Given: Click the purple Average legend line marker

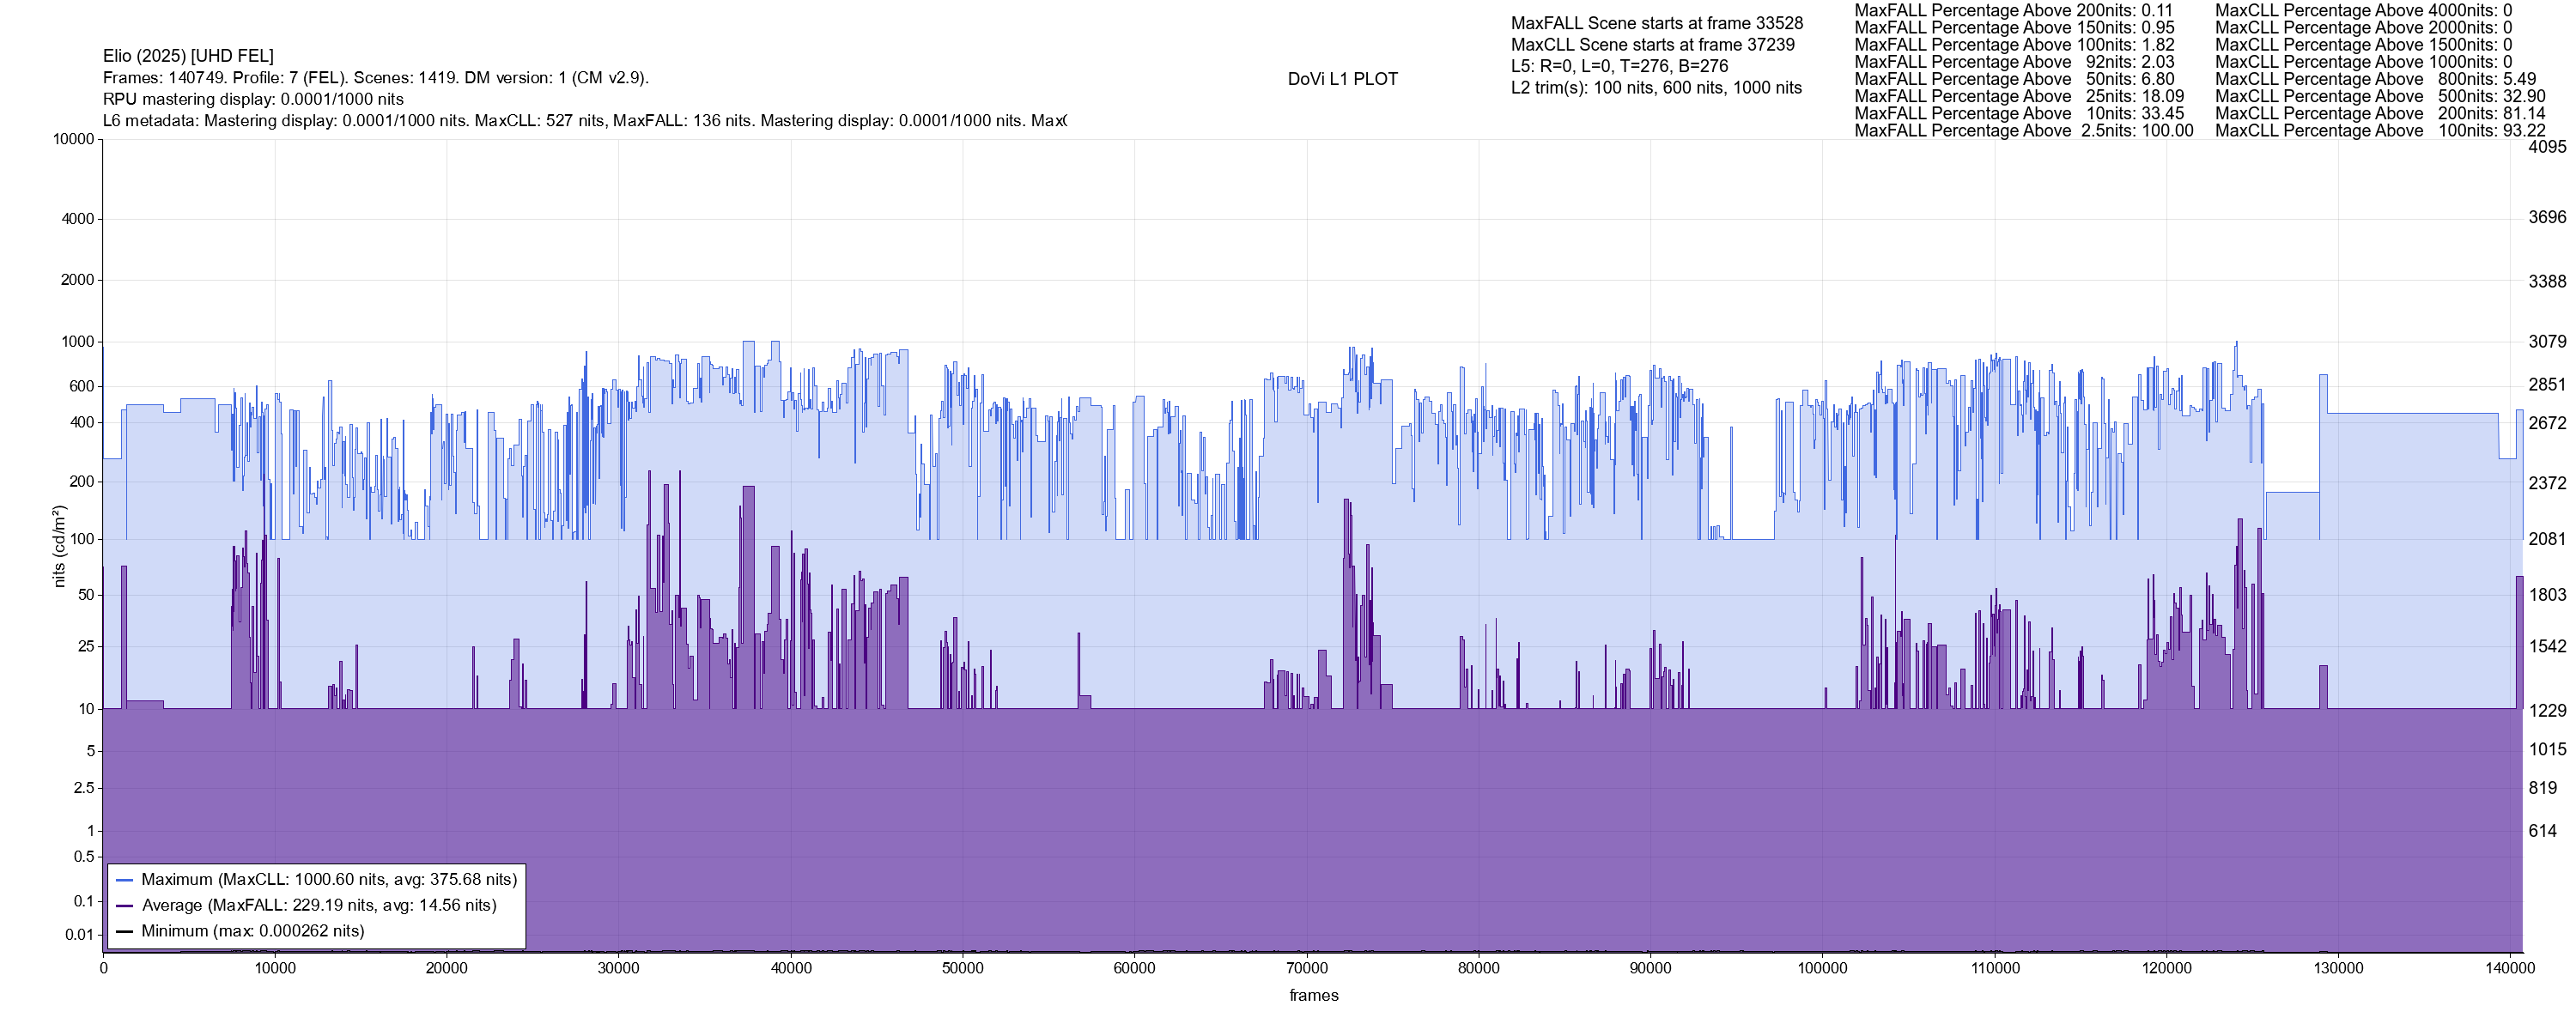Looking at the screenshot, I should click(125, 906).
